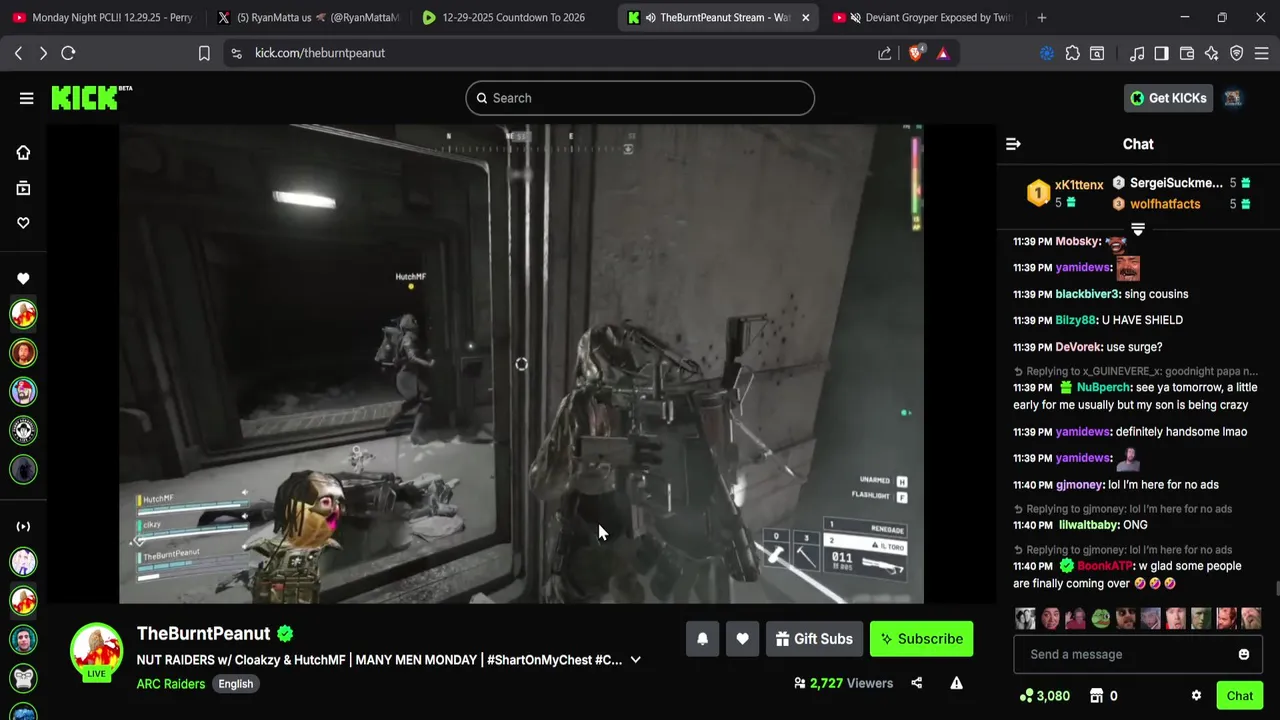Open the Browse icon in the sidebar
The height and width of the screenshot is (720, 1280).
point(23,188)
